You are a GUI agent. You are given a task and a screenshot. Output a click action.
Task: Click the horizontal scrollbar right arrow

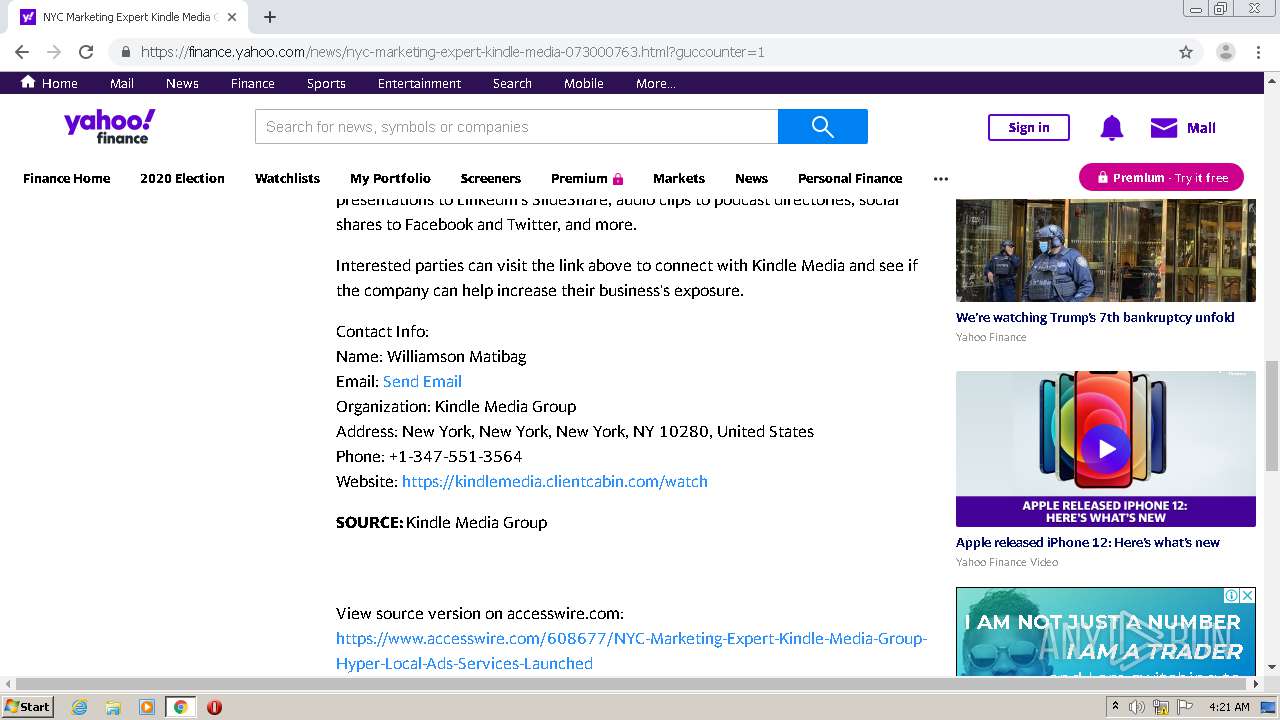tap(1257, 683)
